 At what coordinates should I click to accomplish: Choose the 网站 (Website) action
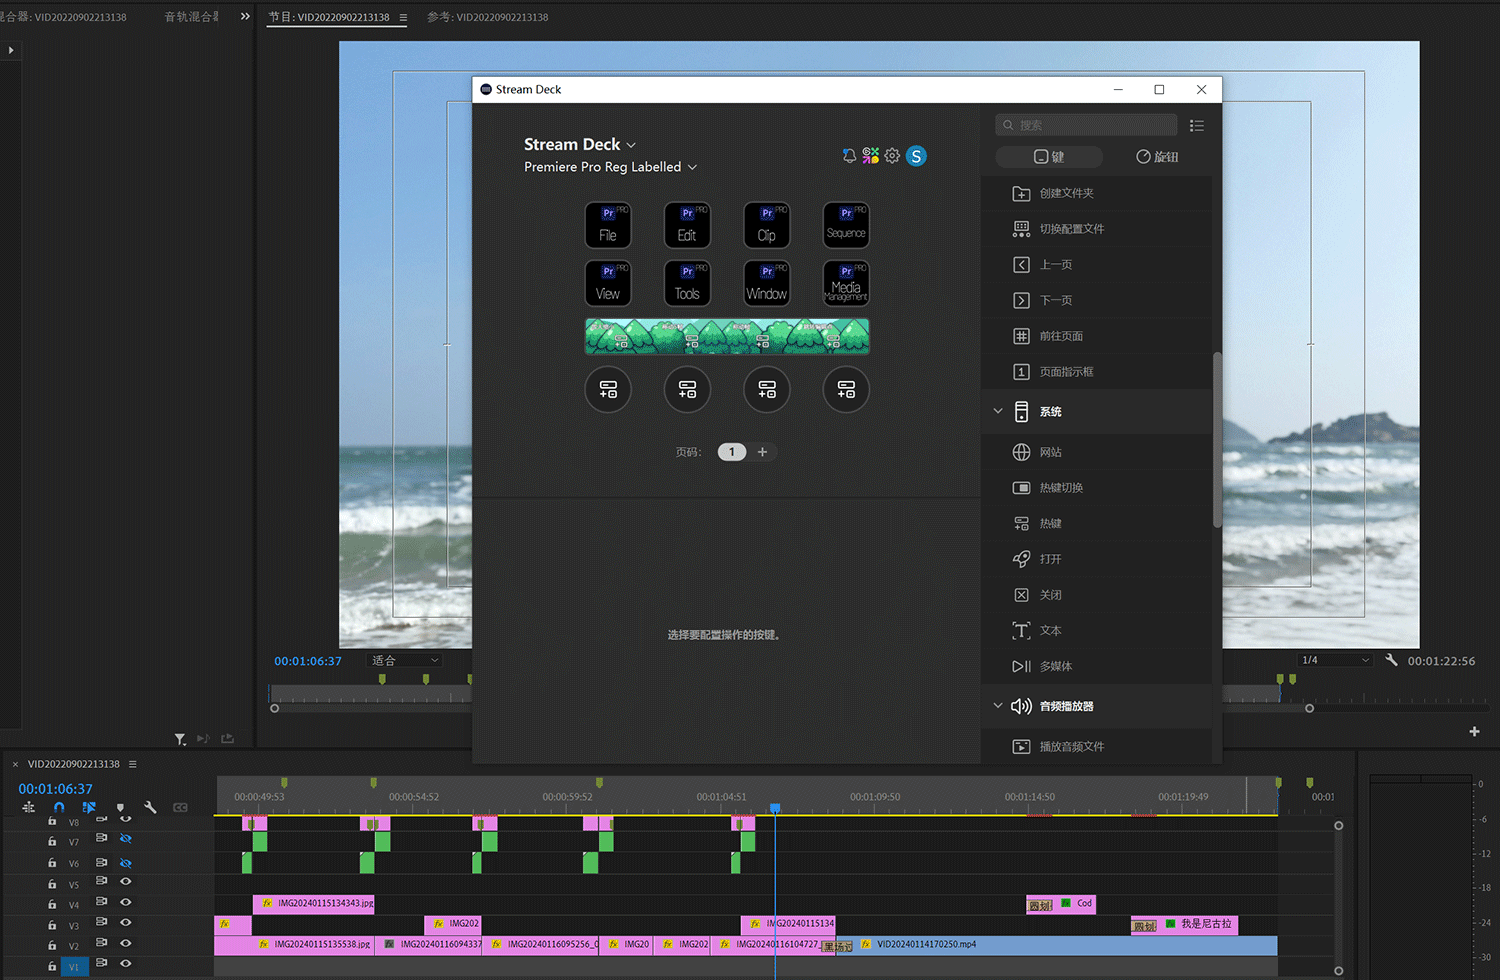[x=1050, y=452]
